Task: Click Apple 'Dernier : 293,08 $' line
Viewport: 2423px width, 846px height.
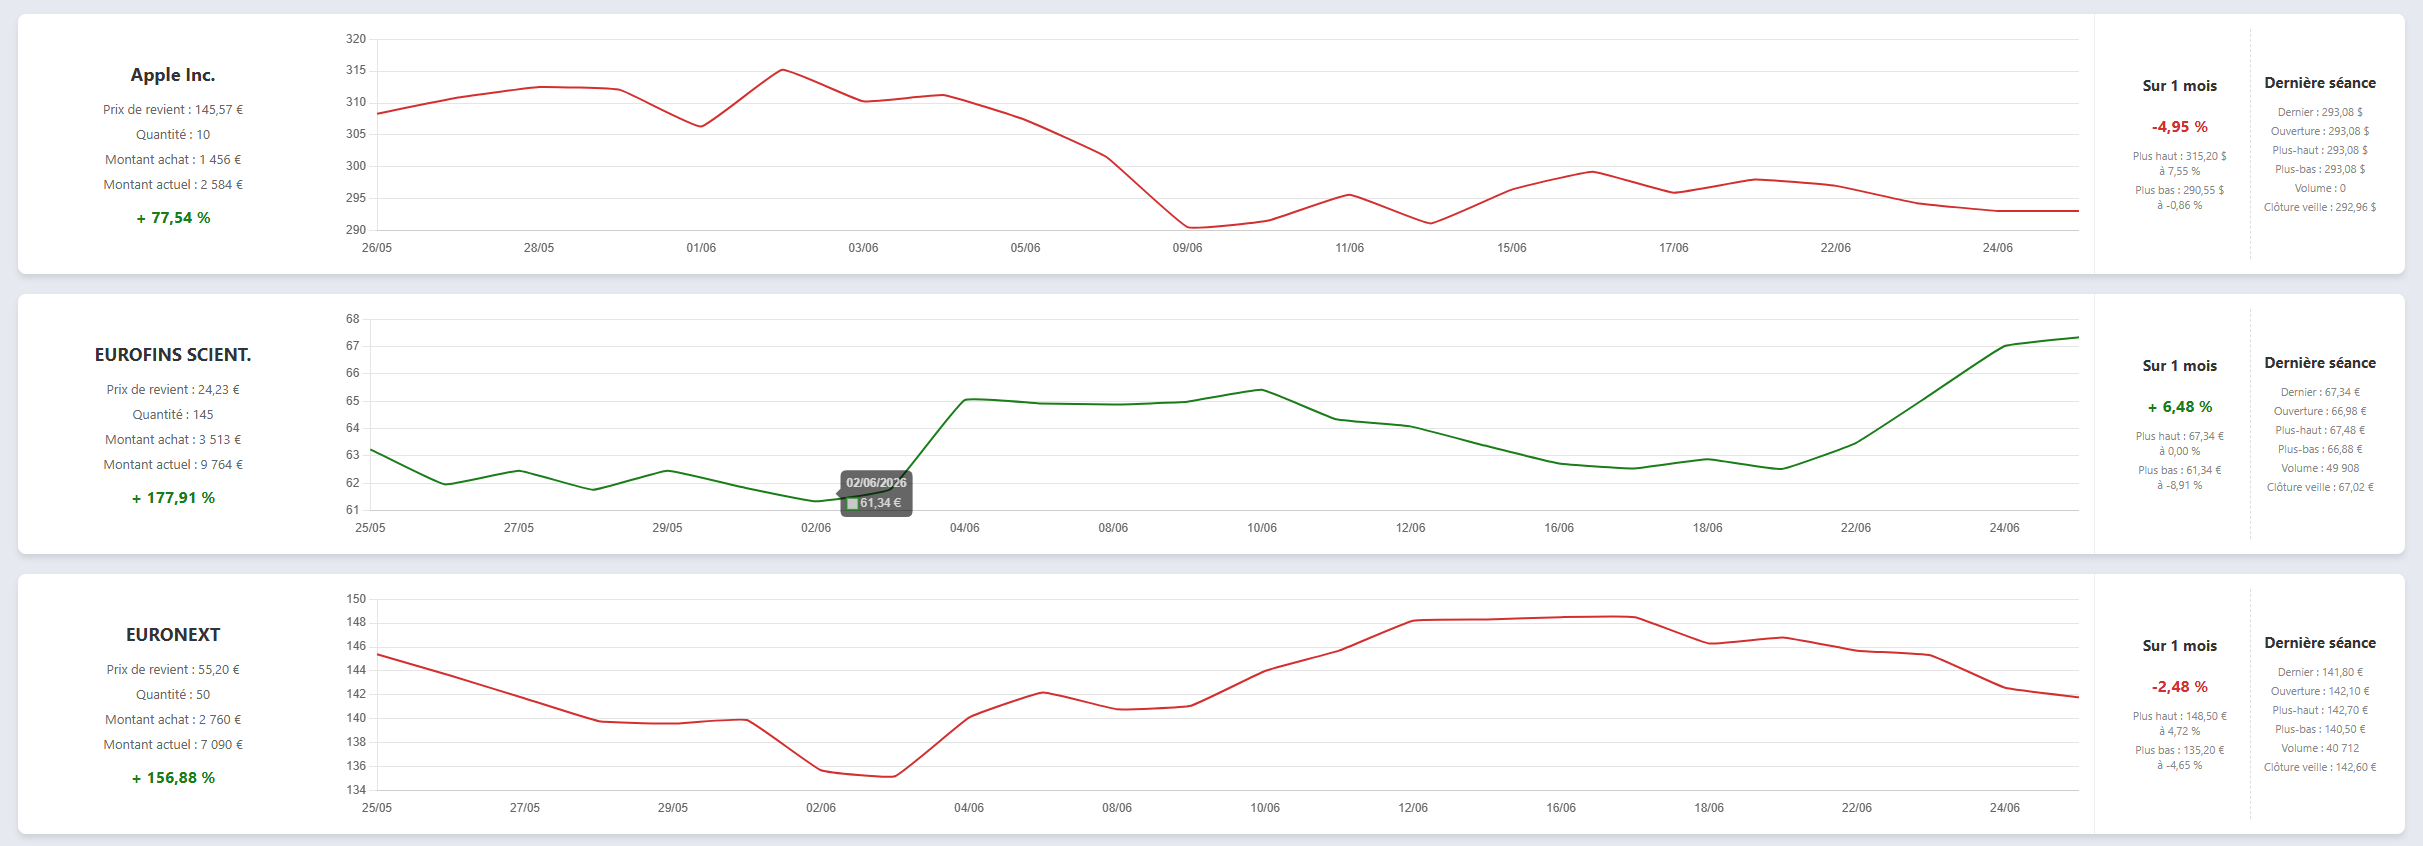Action: 2320,112
